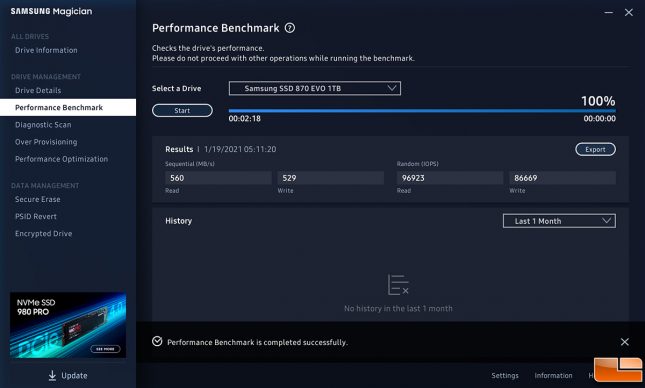Click the elapsed time 00:02:18
Viewport: 645px width, 388px height.
click(245, 118)
